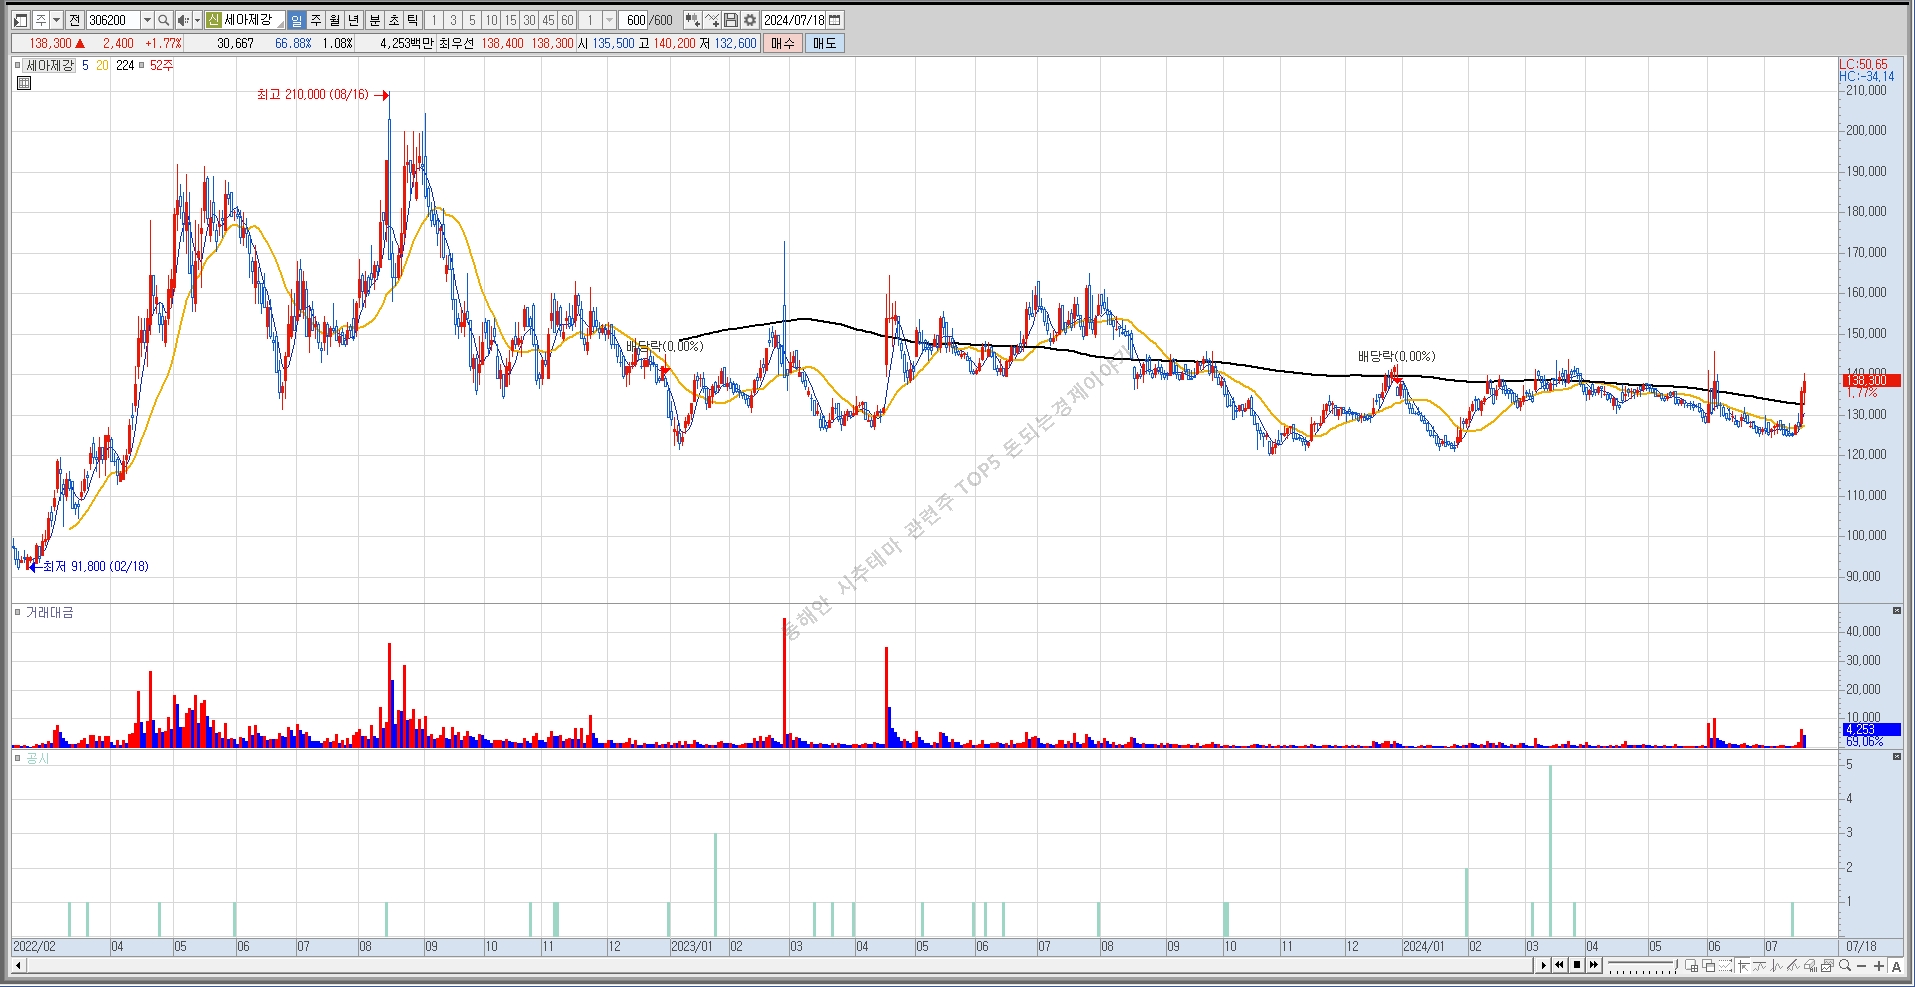Zoom in chart with plus icon

[1879, 966]
